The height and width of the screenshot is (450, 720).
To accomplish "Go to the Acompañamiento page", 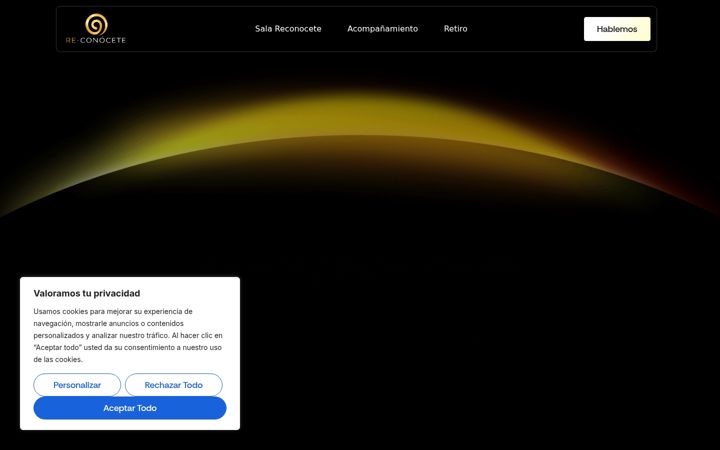I will tap(382, 29).
